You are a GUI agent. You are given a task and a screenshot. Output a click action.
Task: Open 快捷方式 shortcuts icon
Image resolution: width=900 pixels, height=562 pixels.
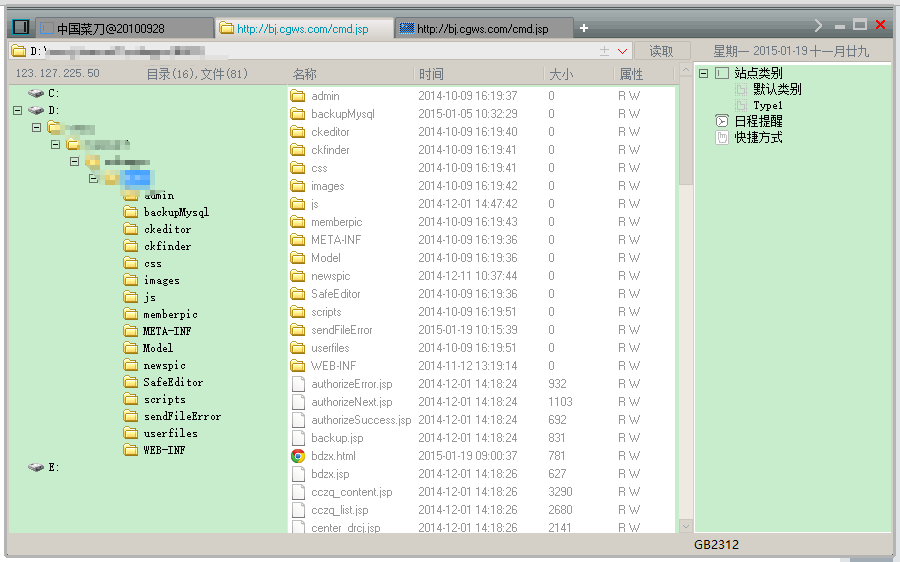click(x=722, y=137)
